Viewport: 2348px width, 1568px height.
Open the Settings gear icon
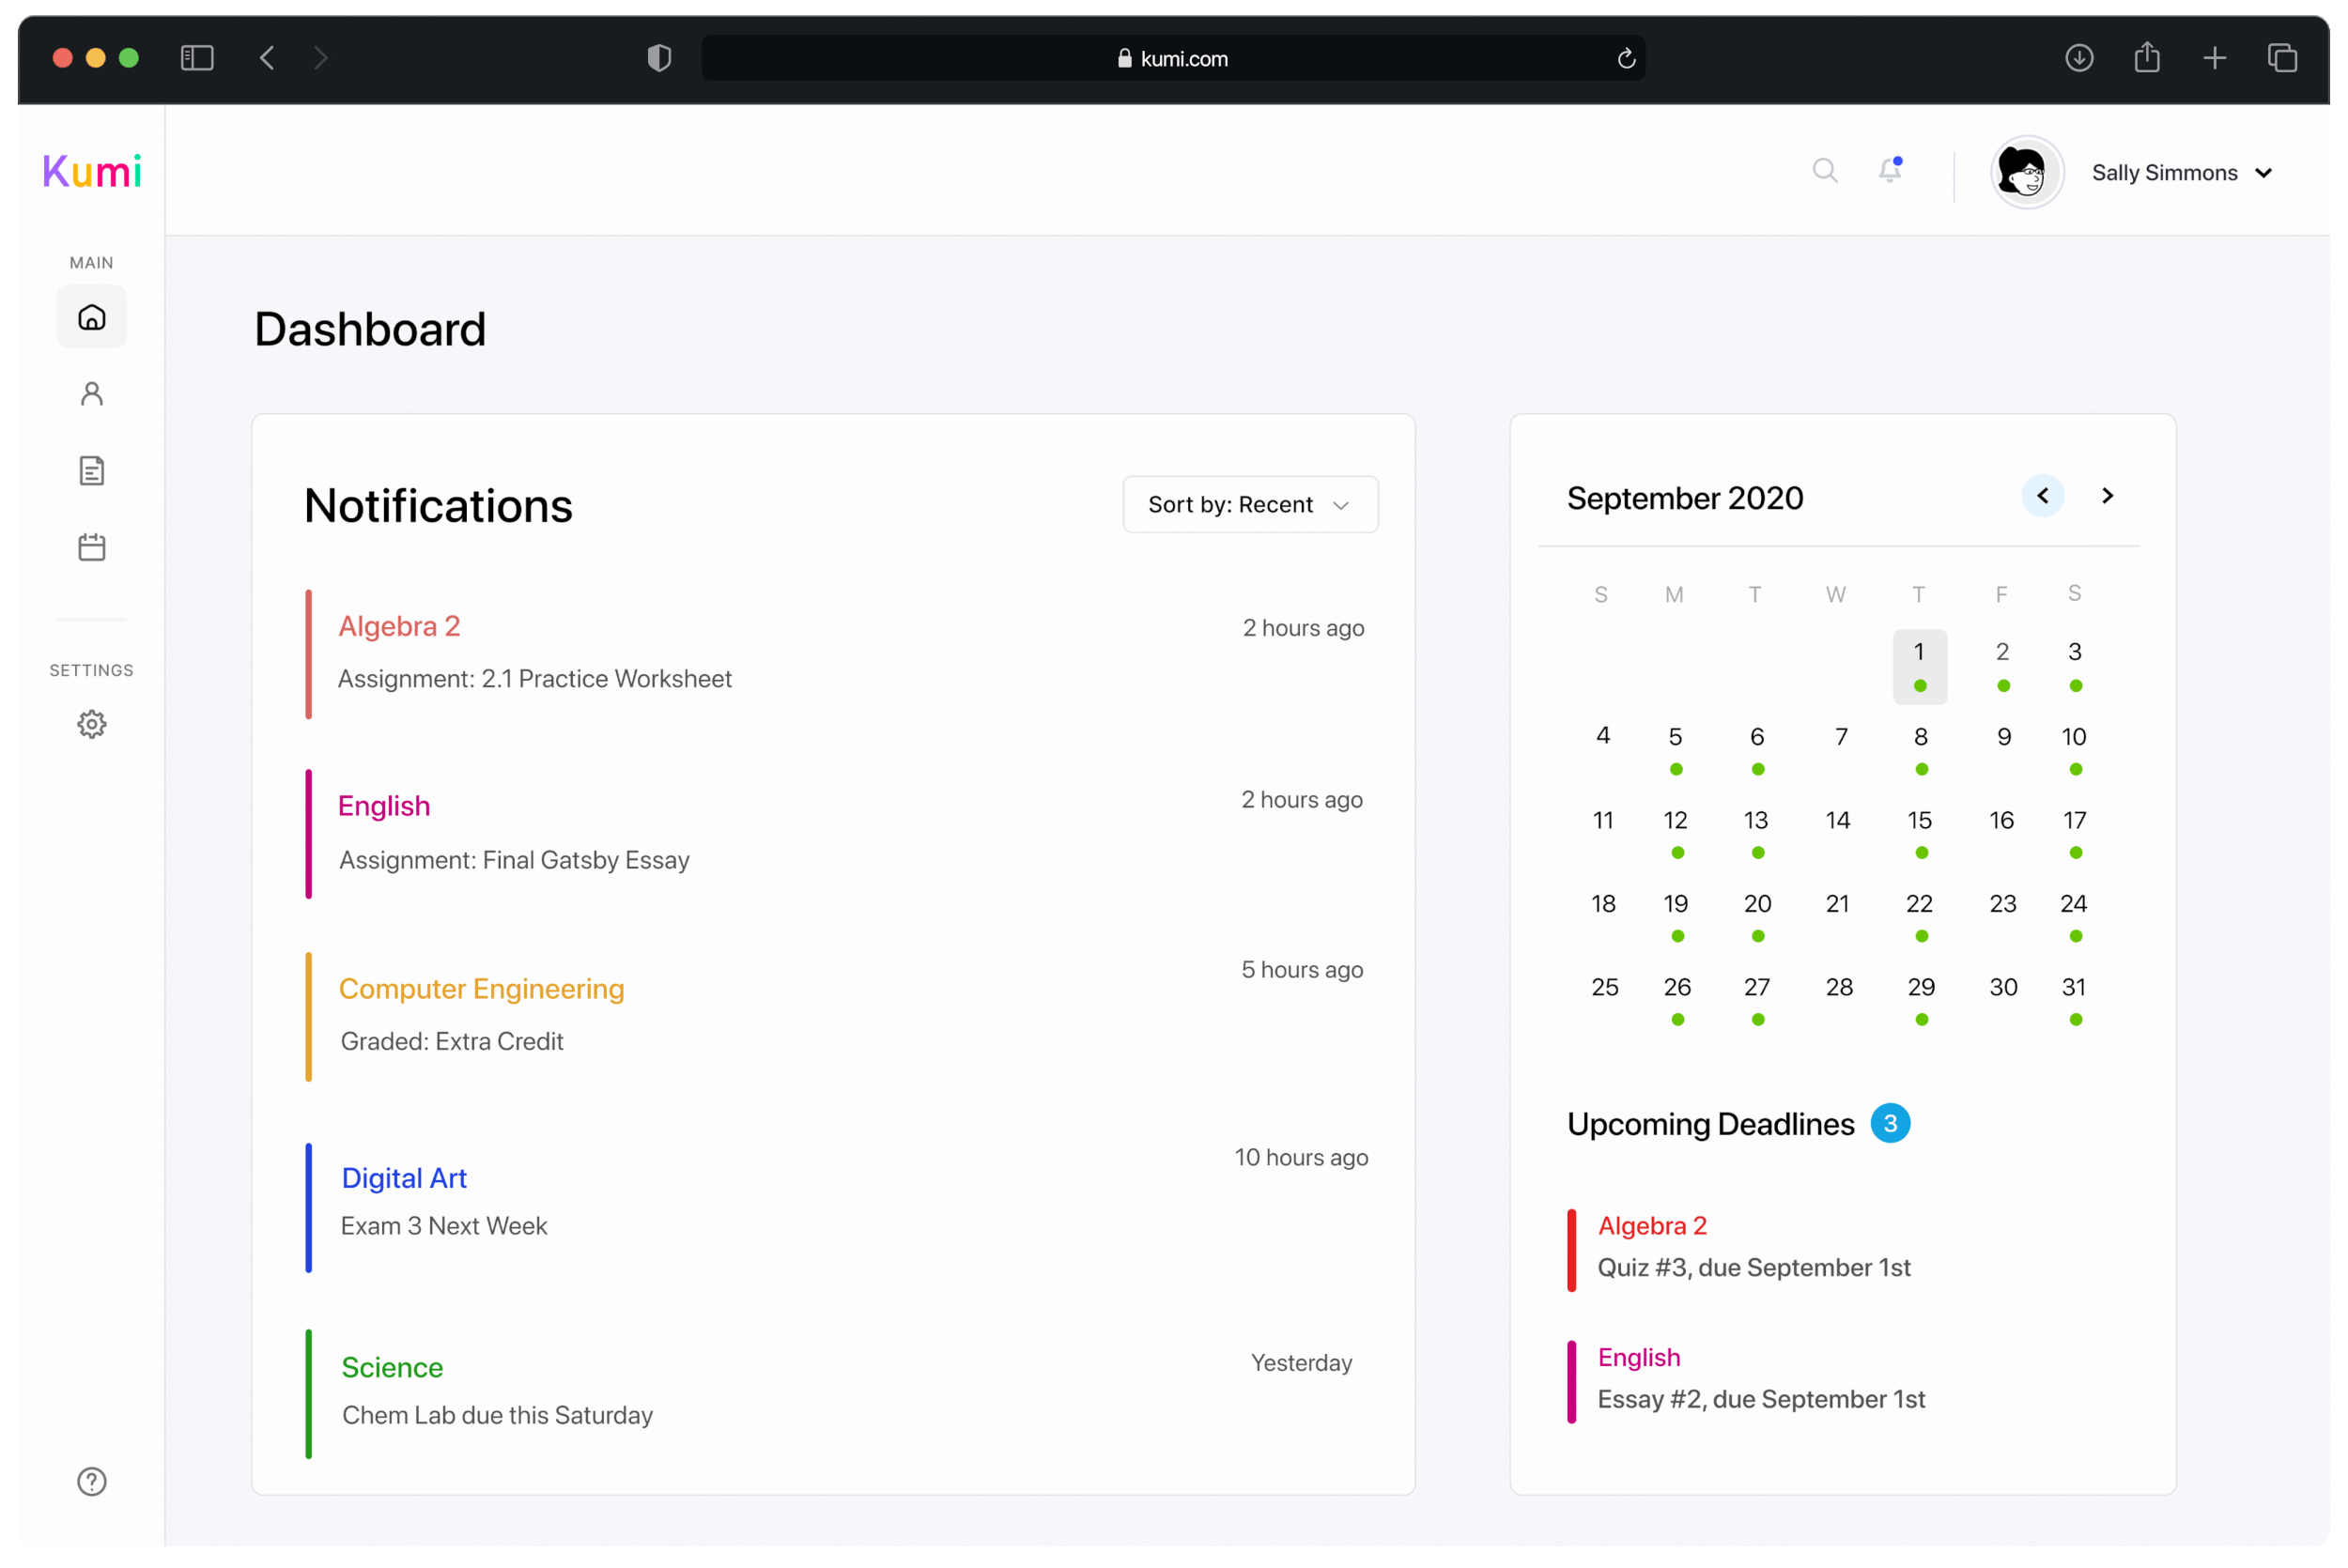tap(91, 724)
